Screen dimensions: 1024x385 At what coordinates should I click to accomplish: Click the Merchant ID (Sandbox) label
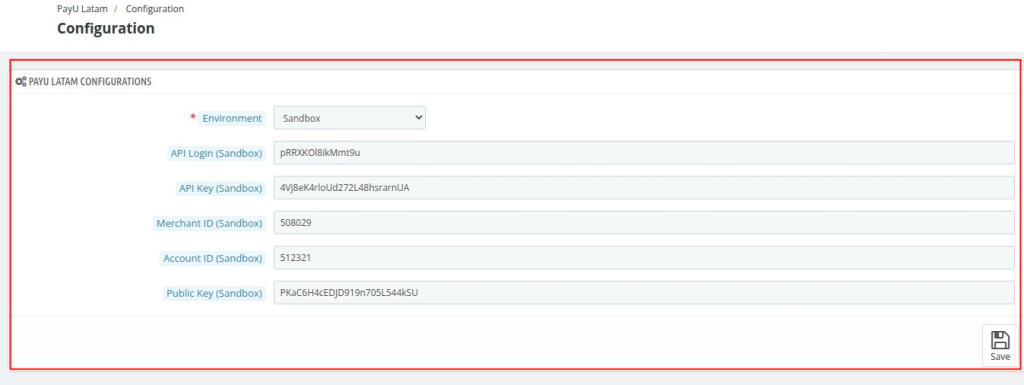pyautogui.click(x=209, y=223)
